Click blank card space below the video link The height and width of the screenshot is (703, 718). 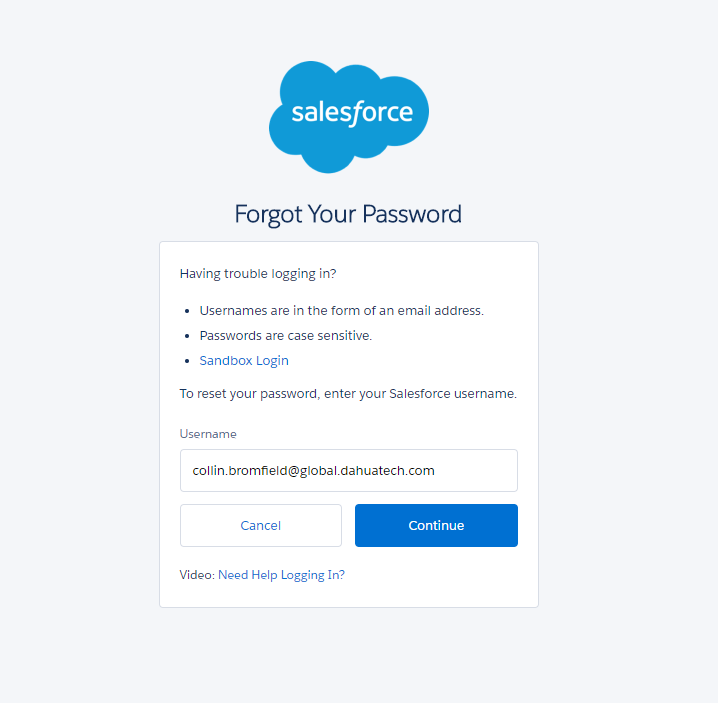pos(348,595)
